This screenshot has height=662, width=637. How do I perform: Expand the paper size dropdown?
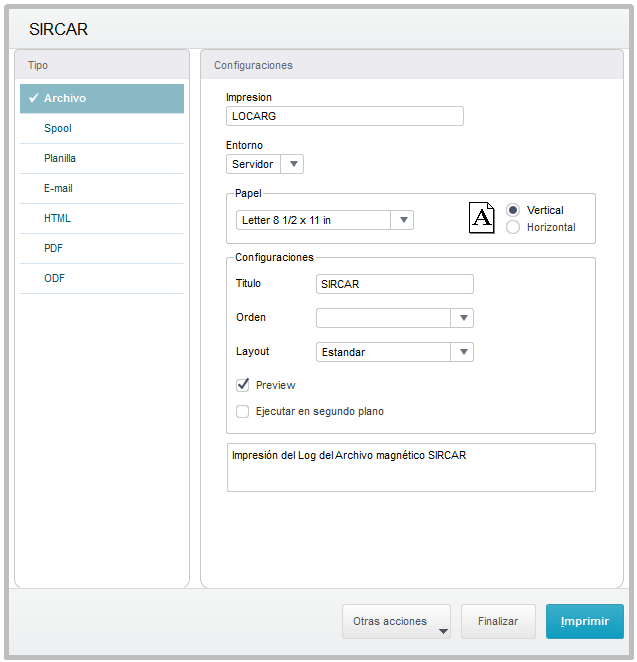point(402,220)
